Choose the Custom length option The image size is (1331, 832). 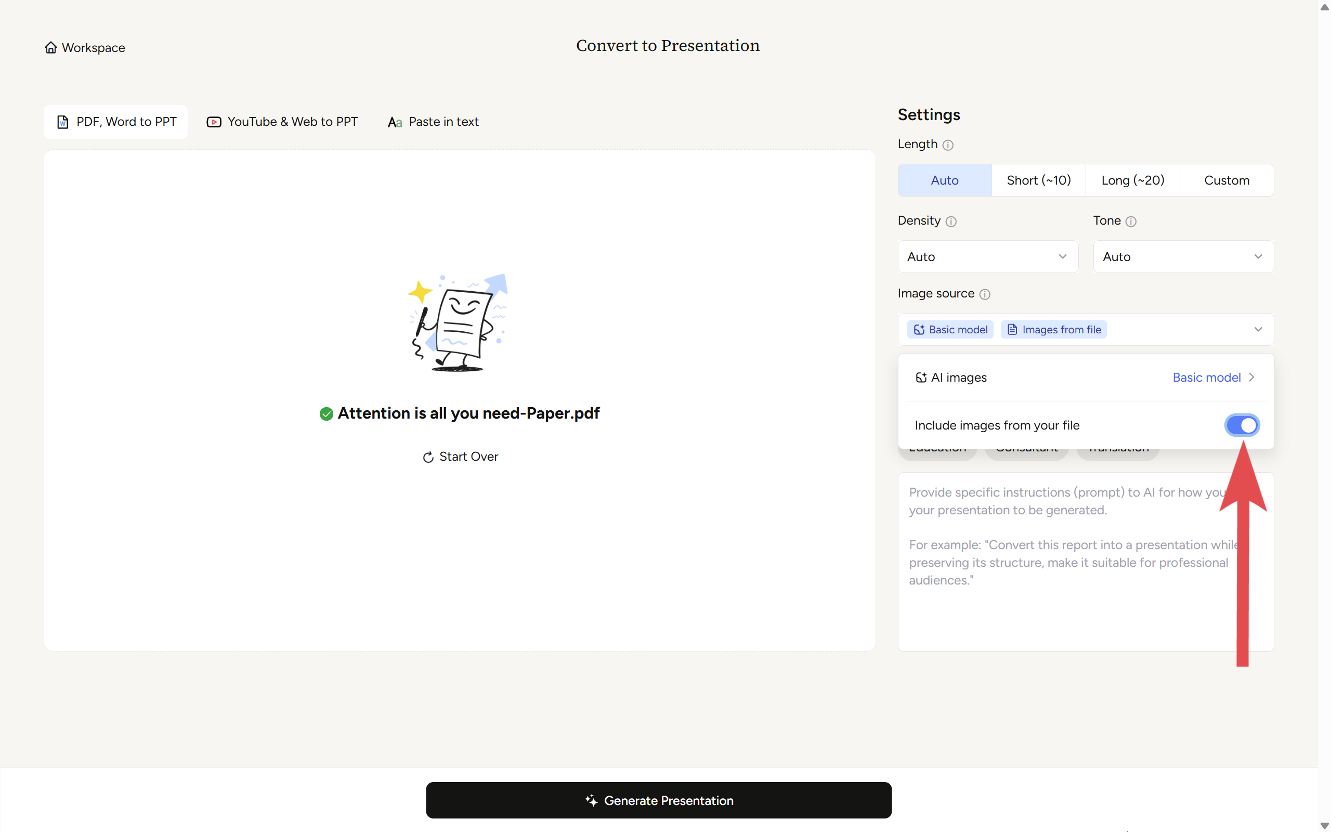pyautogui.click(x=1226, y=180)
